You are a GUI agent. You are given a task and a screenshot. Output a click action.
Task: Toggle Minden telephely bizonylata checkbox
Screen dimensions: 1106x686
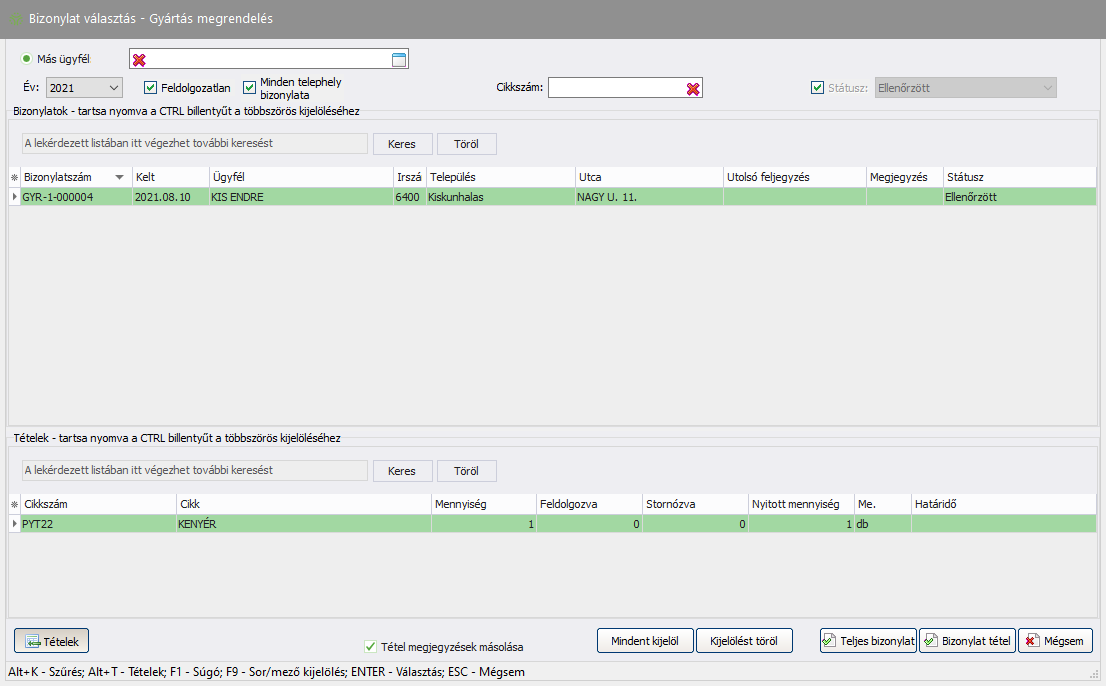250,88
